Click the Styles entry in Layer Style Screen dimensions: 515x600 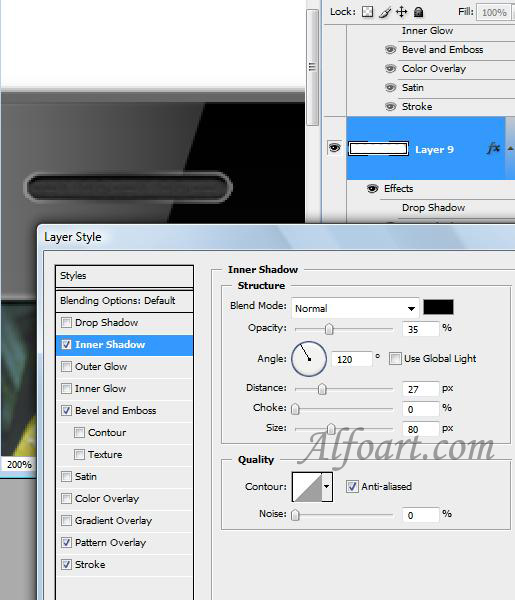[x=124, y=276]
